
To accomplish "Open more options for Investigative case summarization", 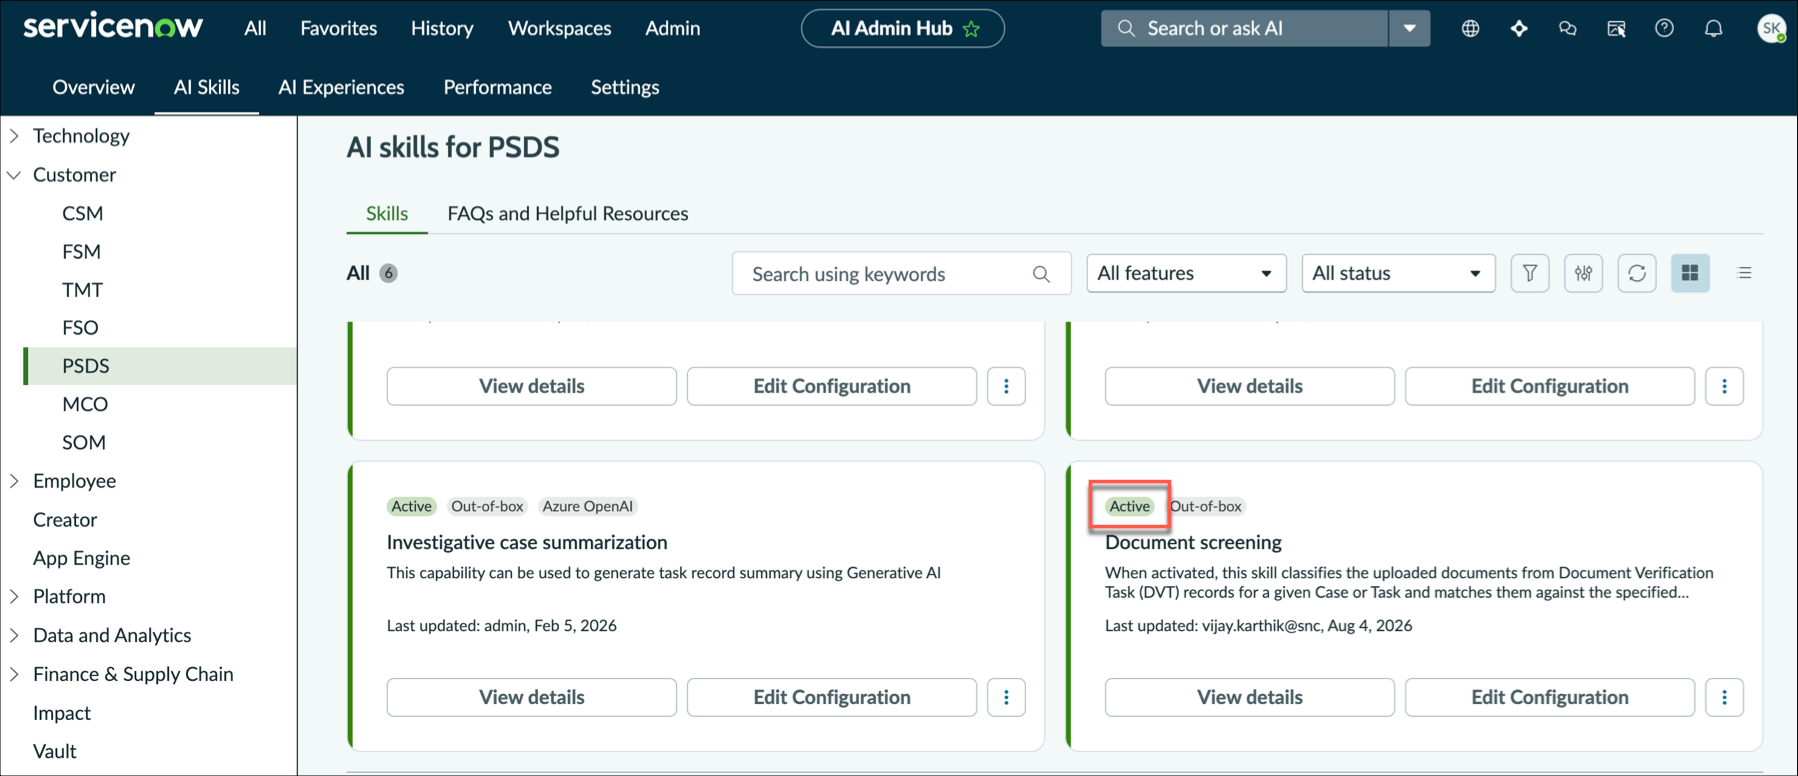I will [1006, 697].
